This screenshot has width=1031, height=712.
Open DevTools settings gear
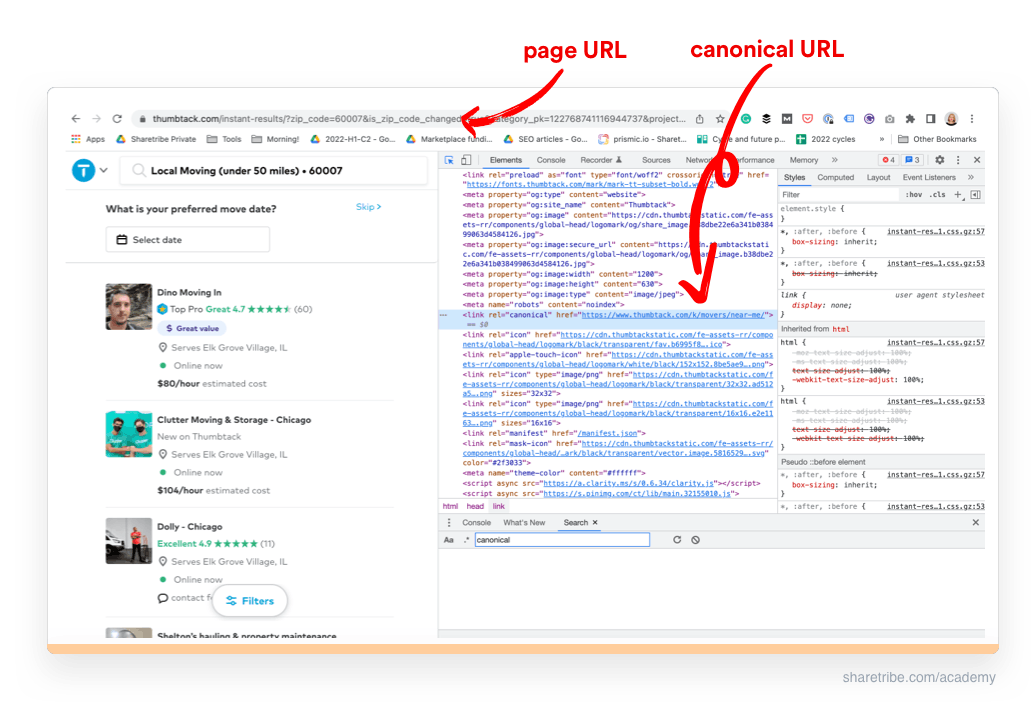pos(938,159)
